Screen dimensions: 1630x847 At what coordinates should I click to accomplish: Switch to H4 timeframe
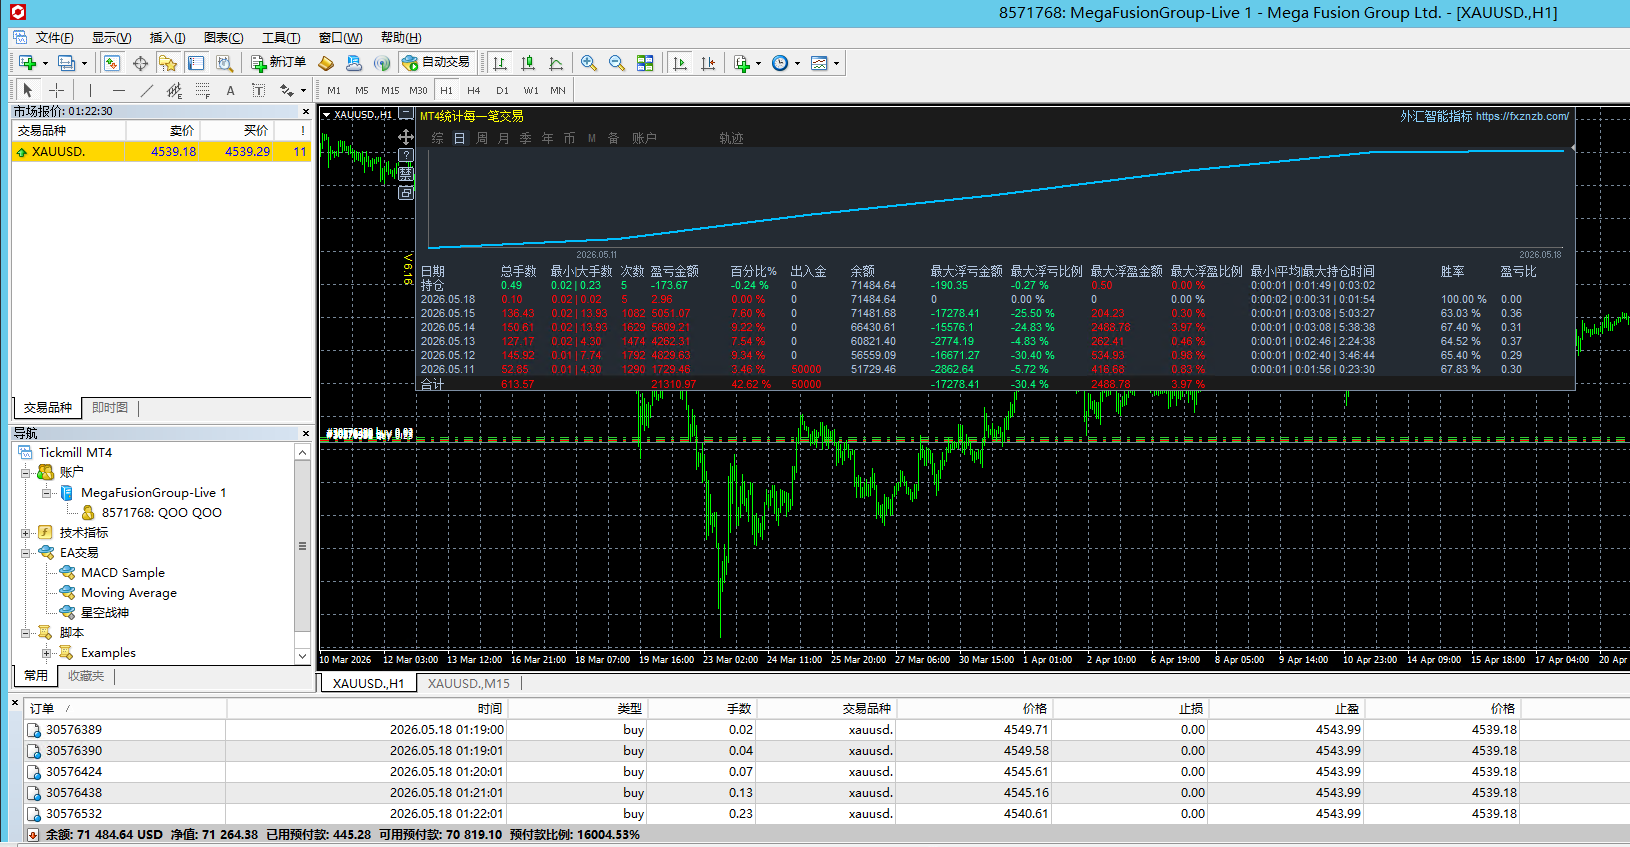click(474, 90)
